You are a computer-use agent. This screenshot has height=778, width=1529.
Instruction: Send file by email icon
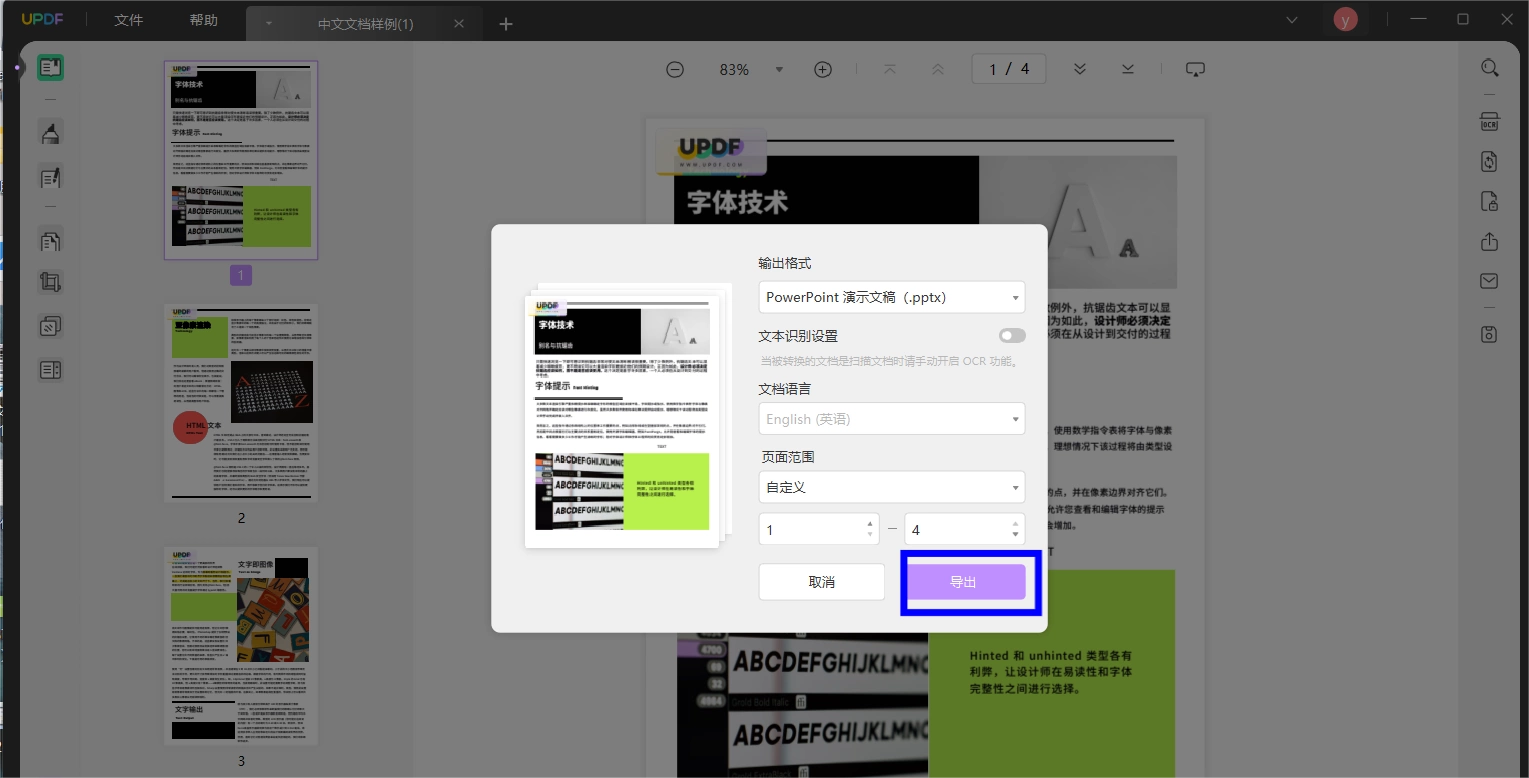(1490, 281)
